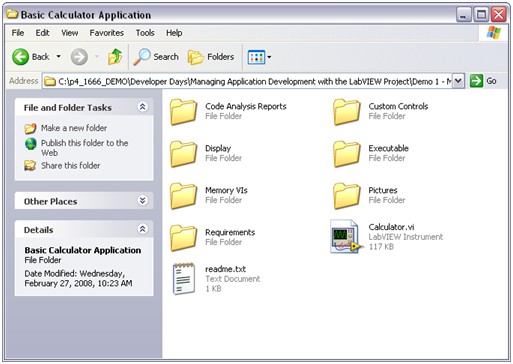Open the Views dropdown button
513x364 pixels.
[x=259, y=57]
